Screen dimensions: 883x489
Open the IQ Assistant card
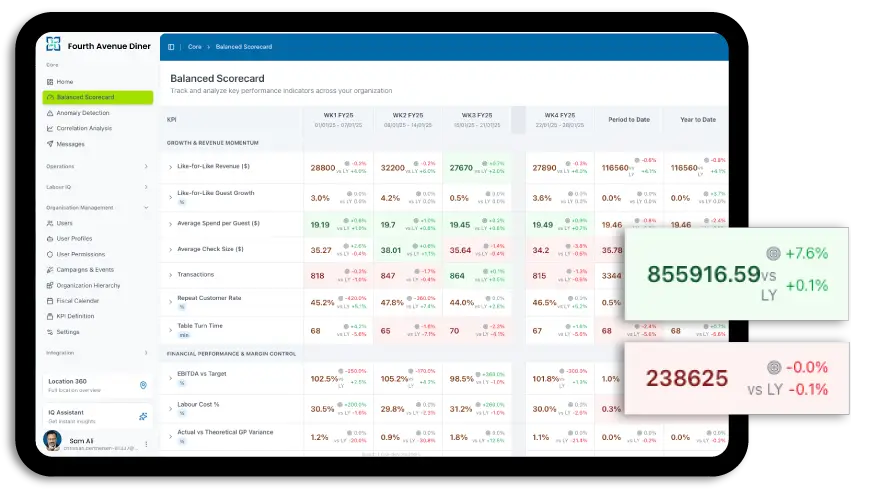97,416
